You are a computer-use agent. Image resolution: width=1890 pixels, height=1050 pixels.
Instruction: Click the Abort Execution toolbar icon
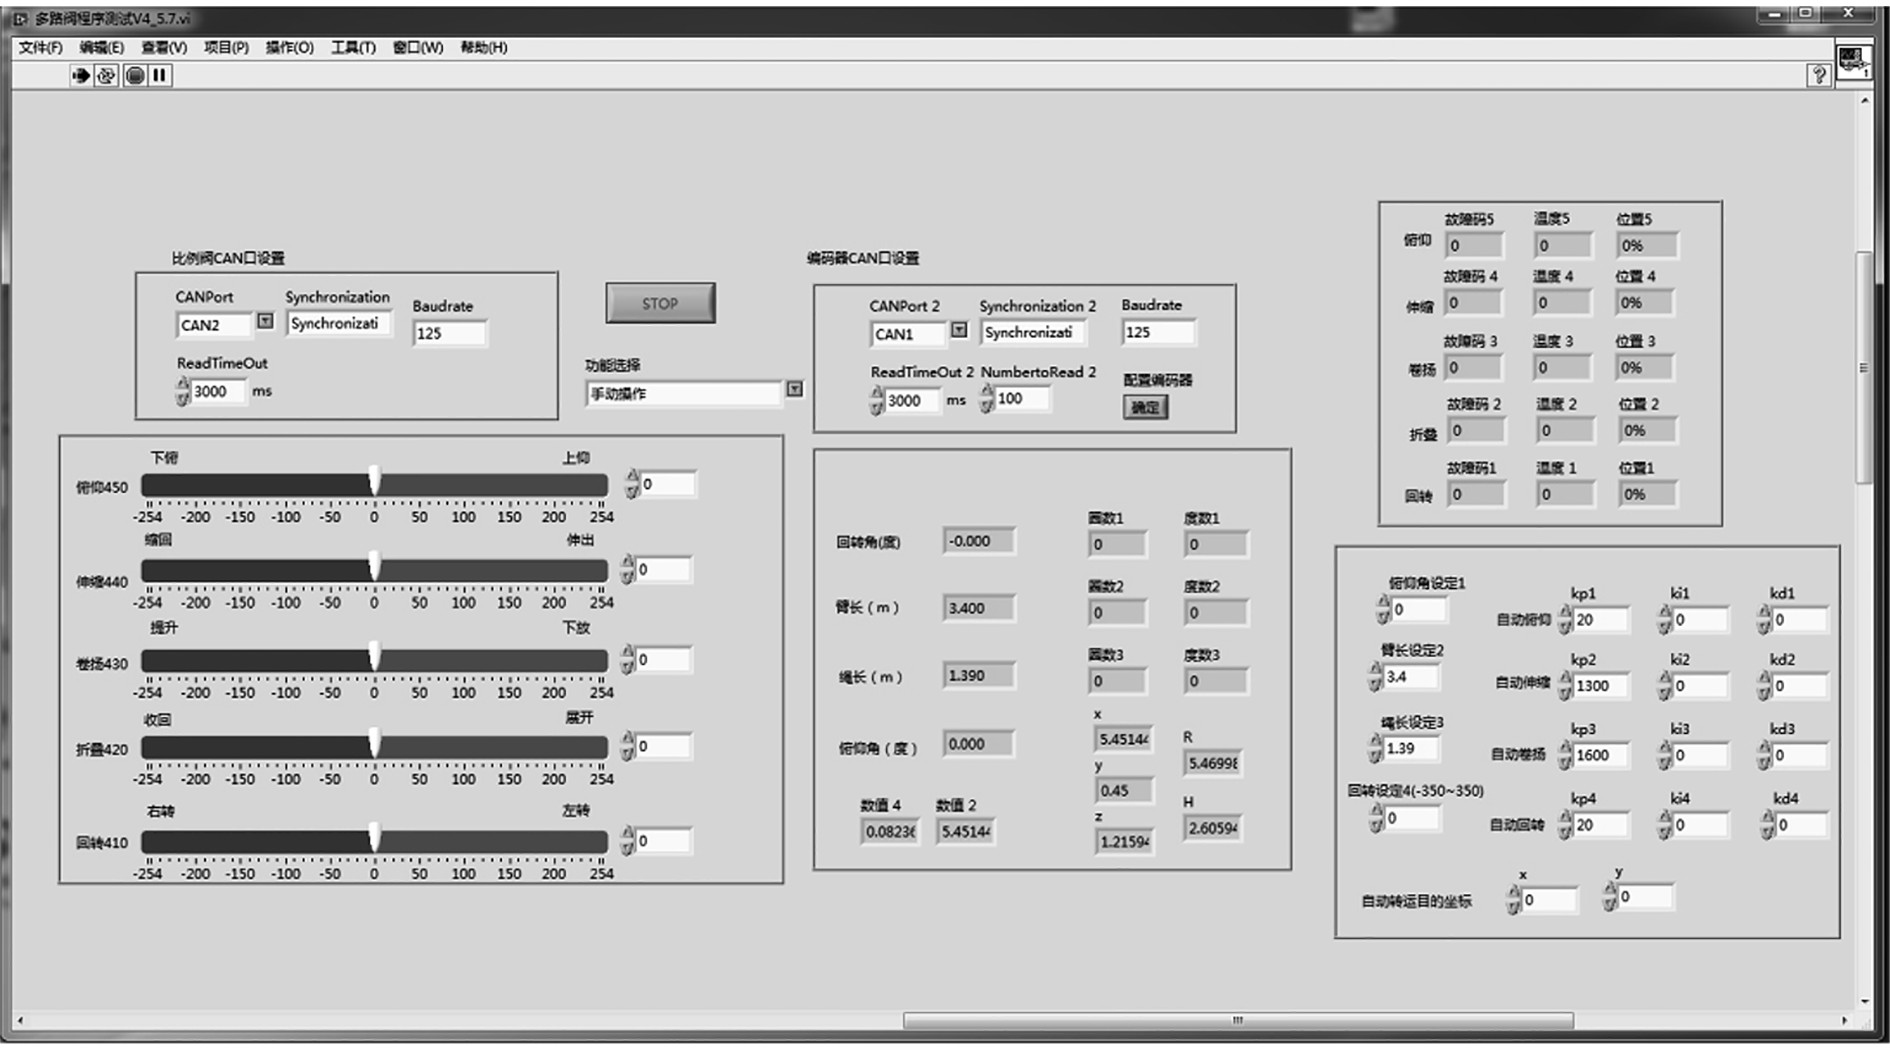click(x=135, y=75)
